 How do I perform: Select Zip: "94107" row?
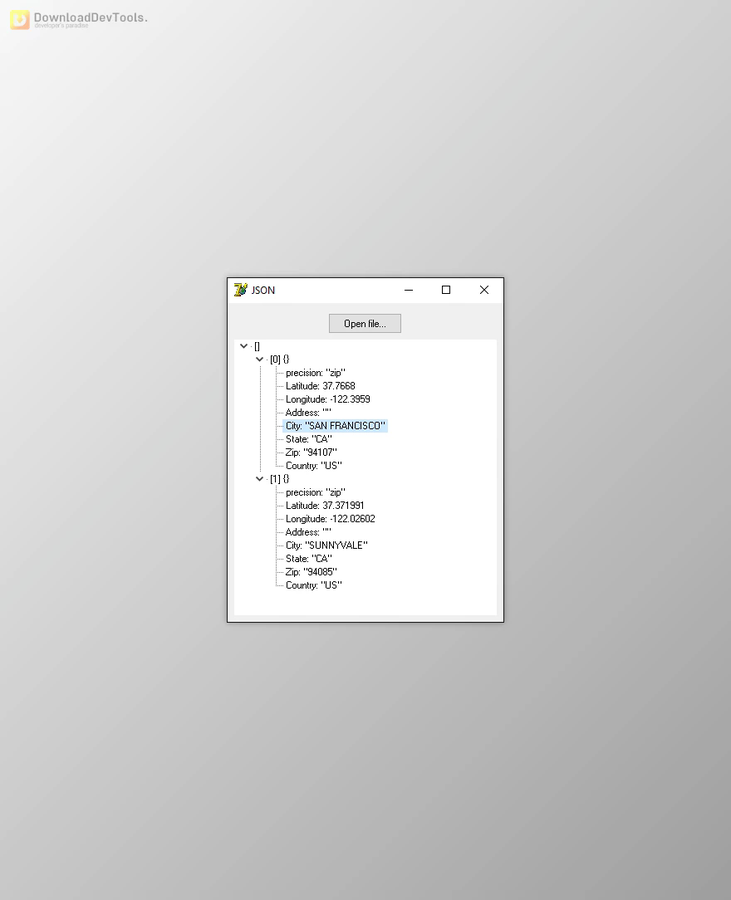tap(311, 452)
